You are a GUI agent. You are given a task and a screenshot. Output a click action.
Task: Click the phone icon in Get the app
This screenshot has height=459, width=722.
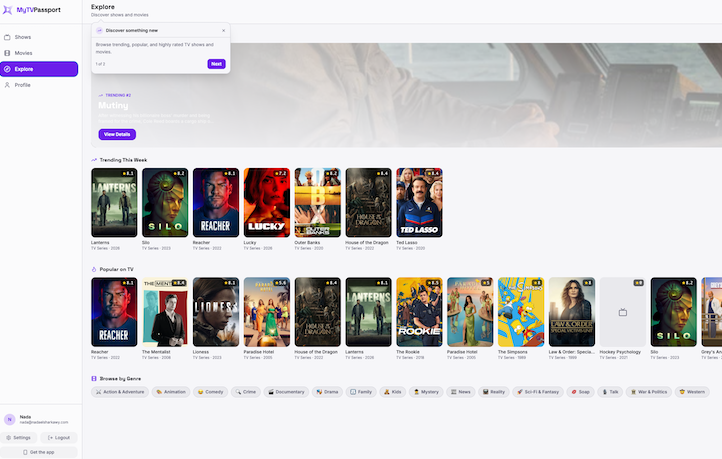(x=25, y=452)
